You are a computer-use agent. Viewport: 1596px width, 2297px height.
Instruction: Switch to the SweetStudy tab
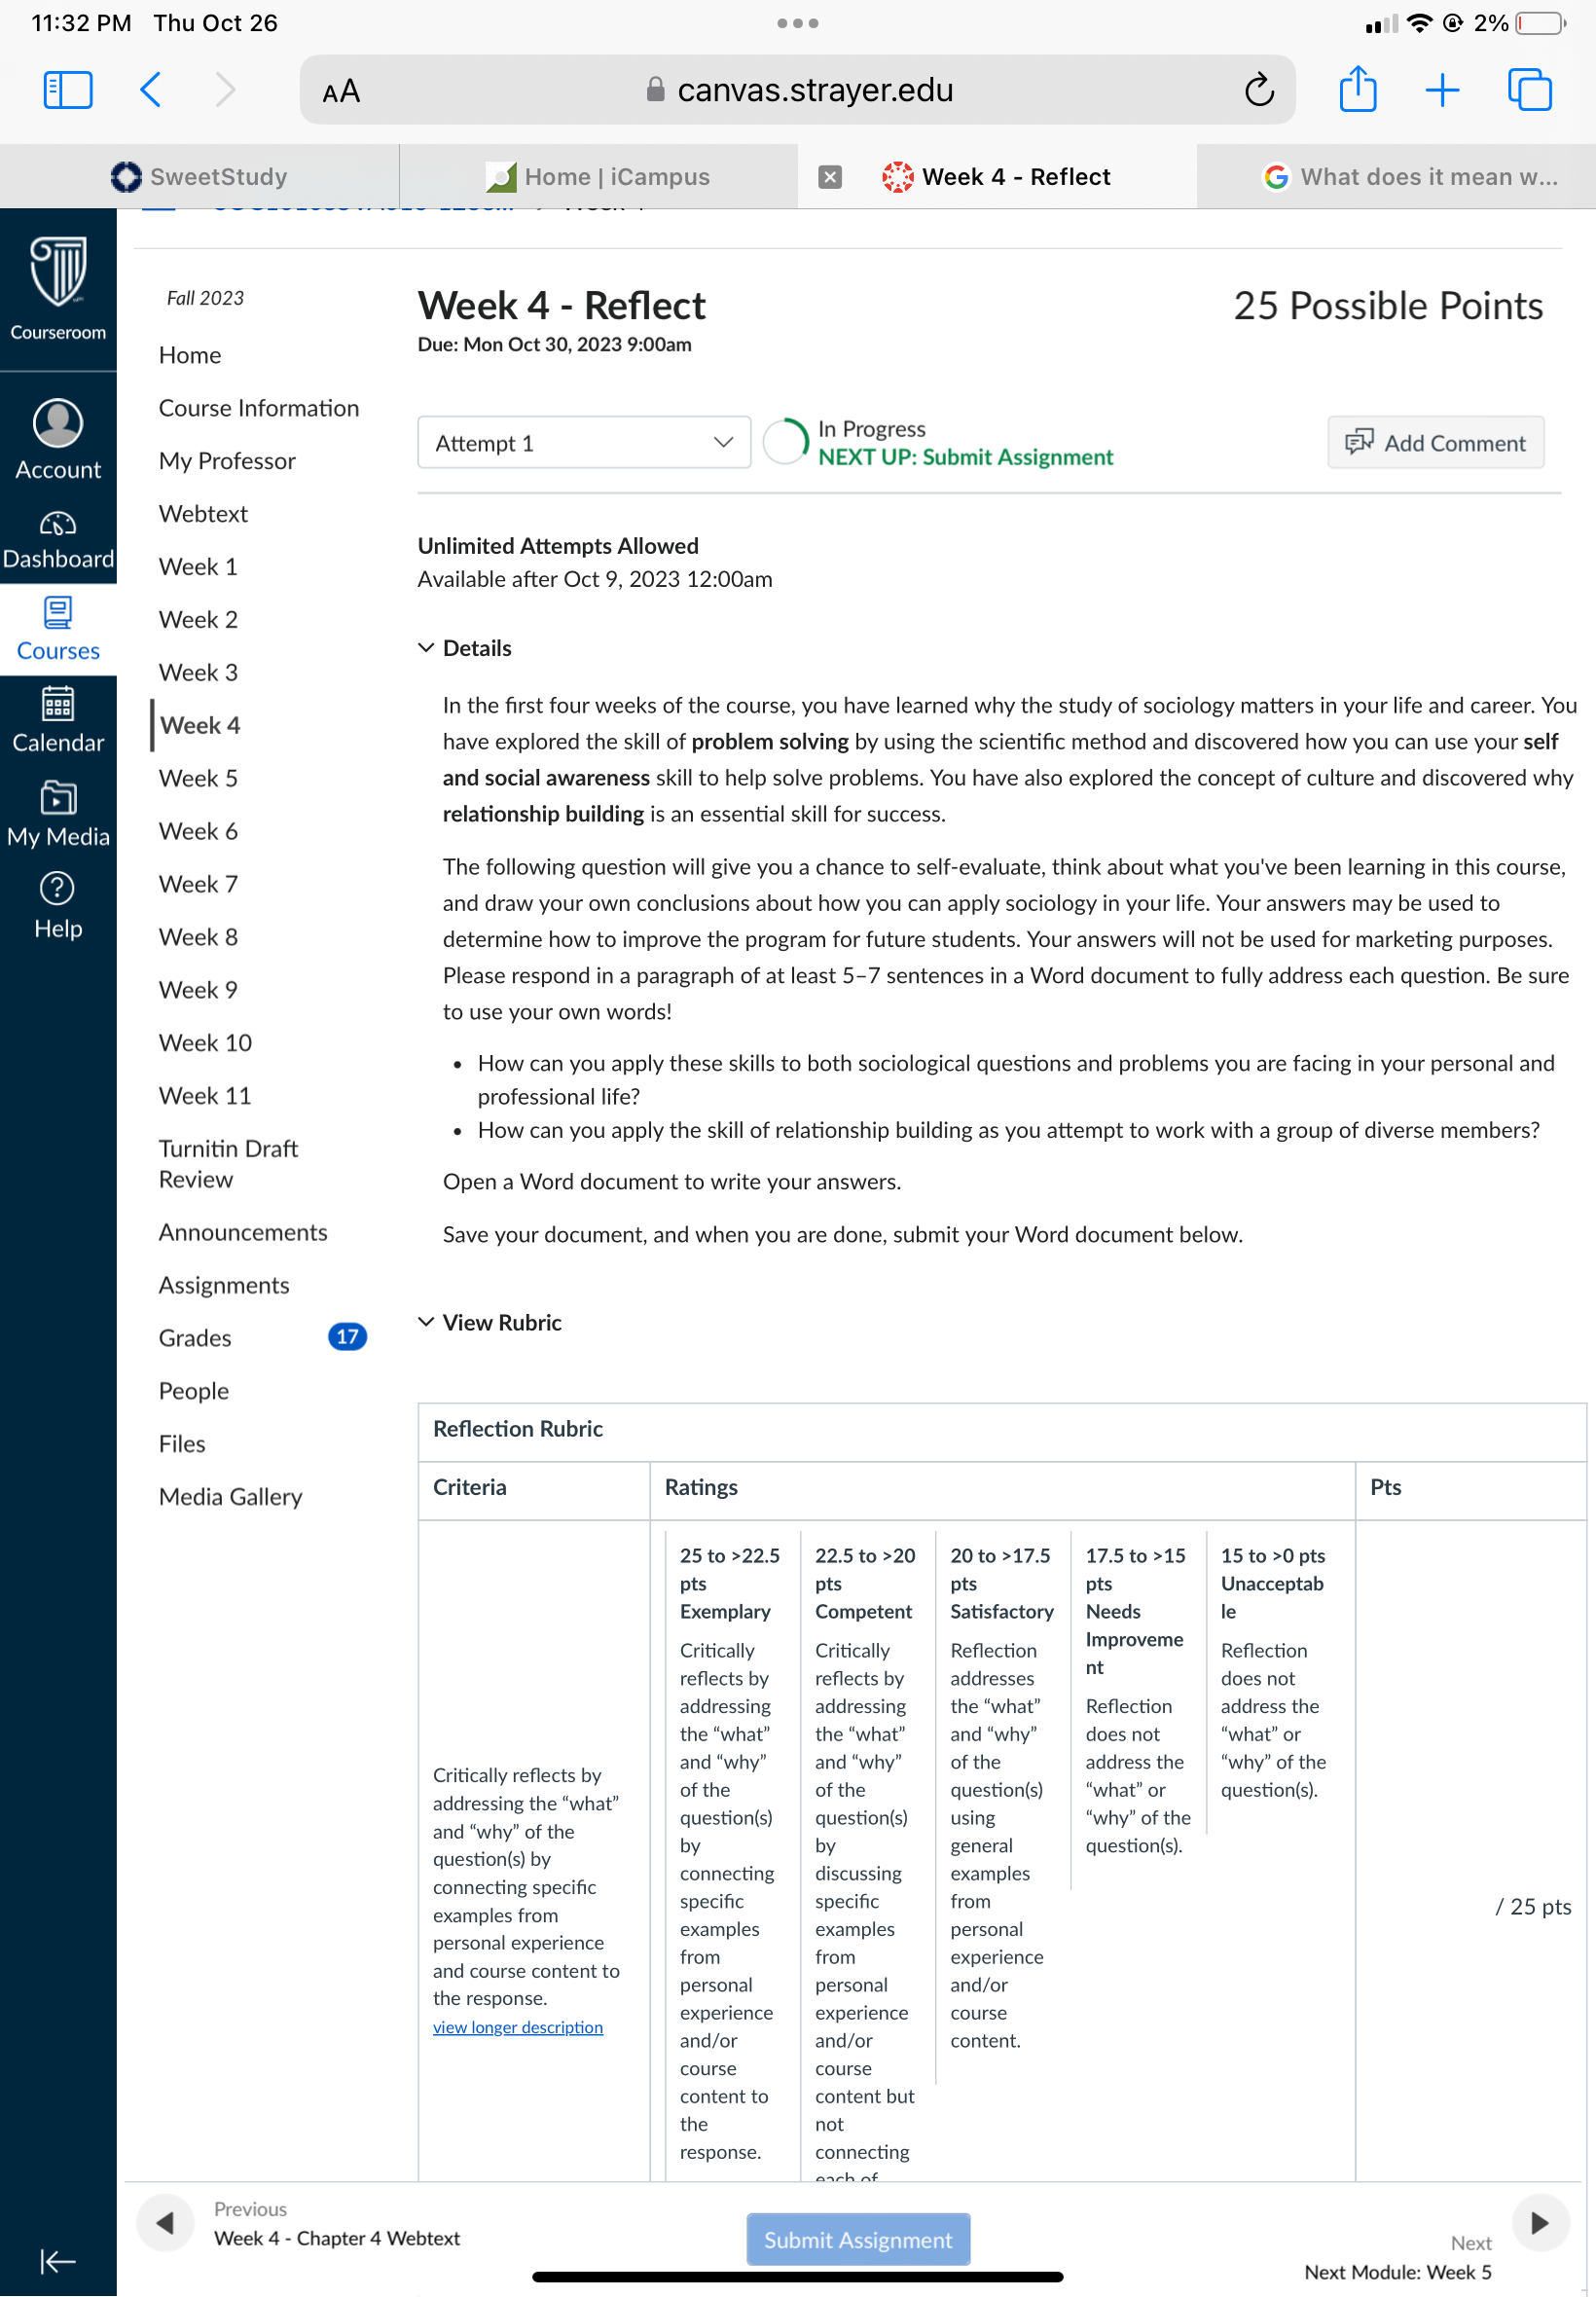click(x=199, y=177)
